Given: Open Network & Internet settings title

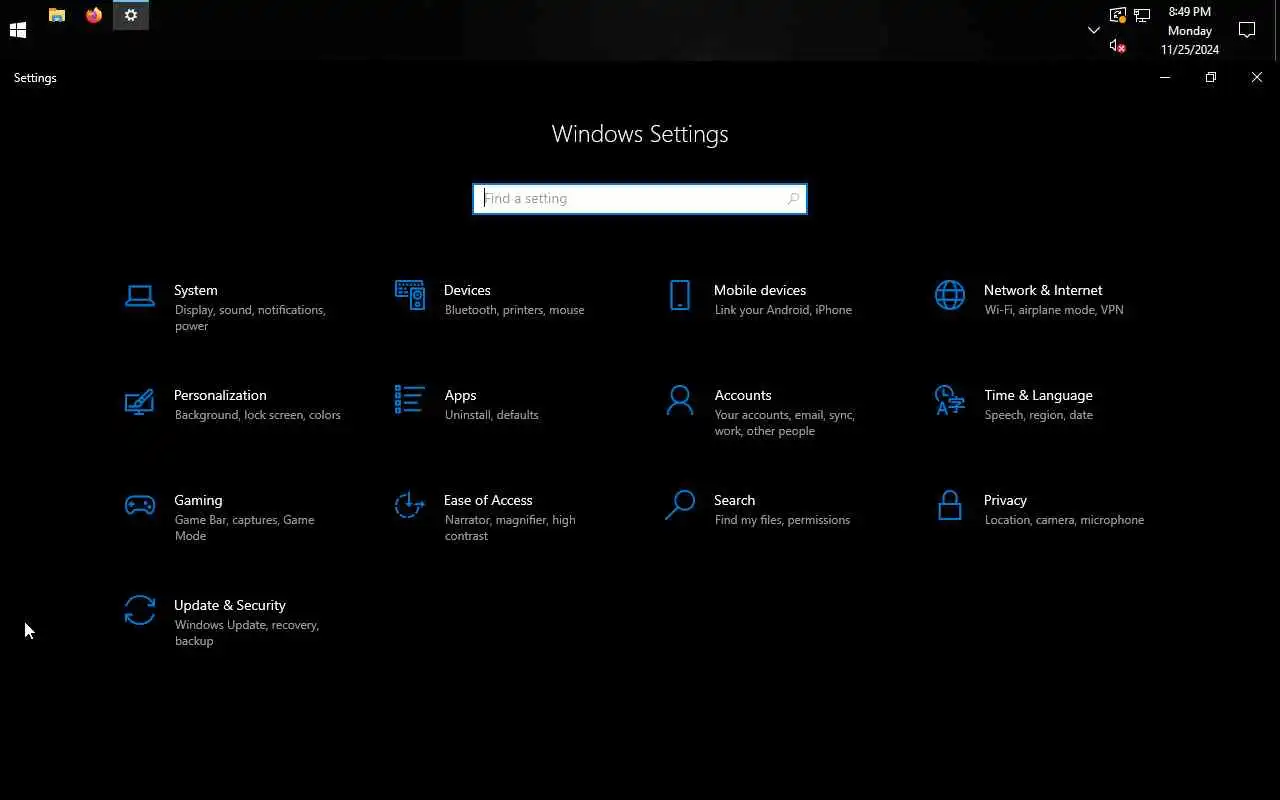Looking at the screenshot, I should tap(1043, 290).
